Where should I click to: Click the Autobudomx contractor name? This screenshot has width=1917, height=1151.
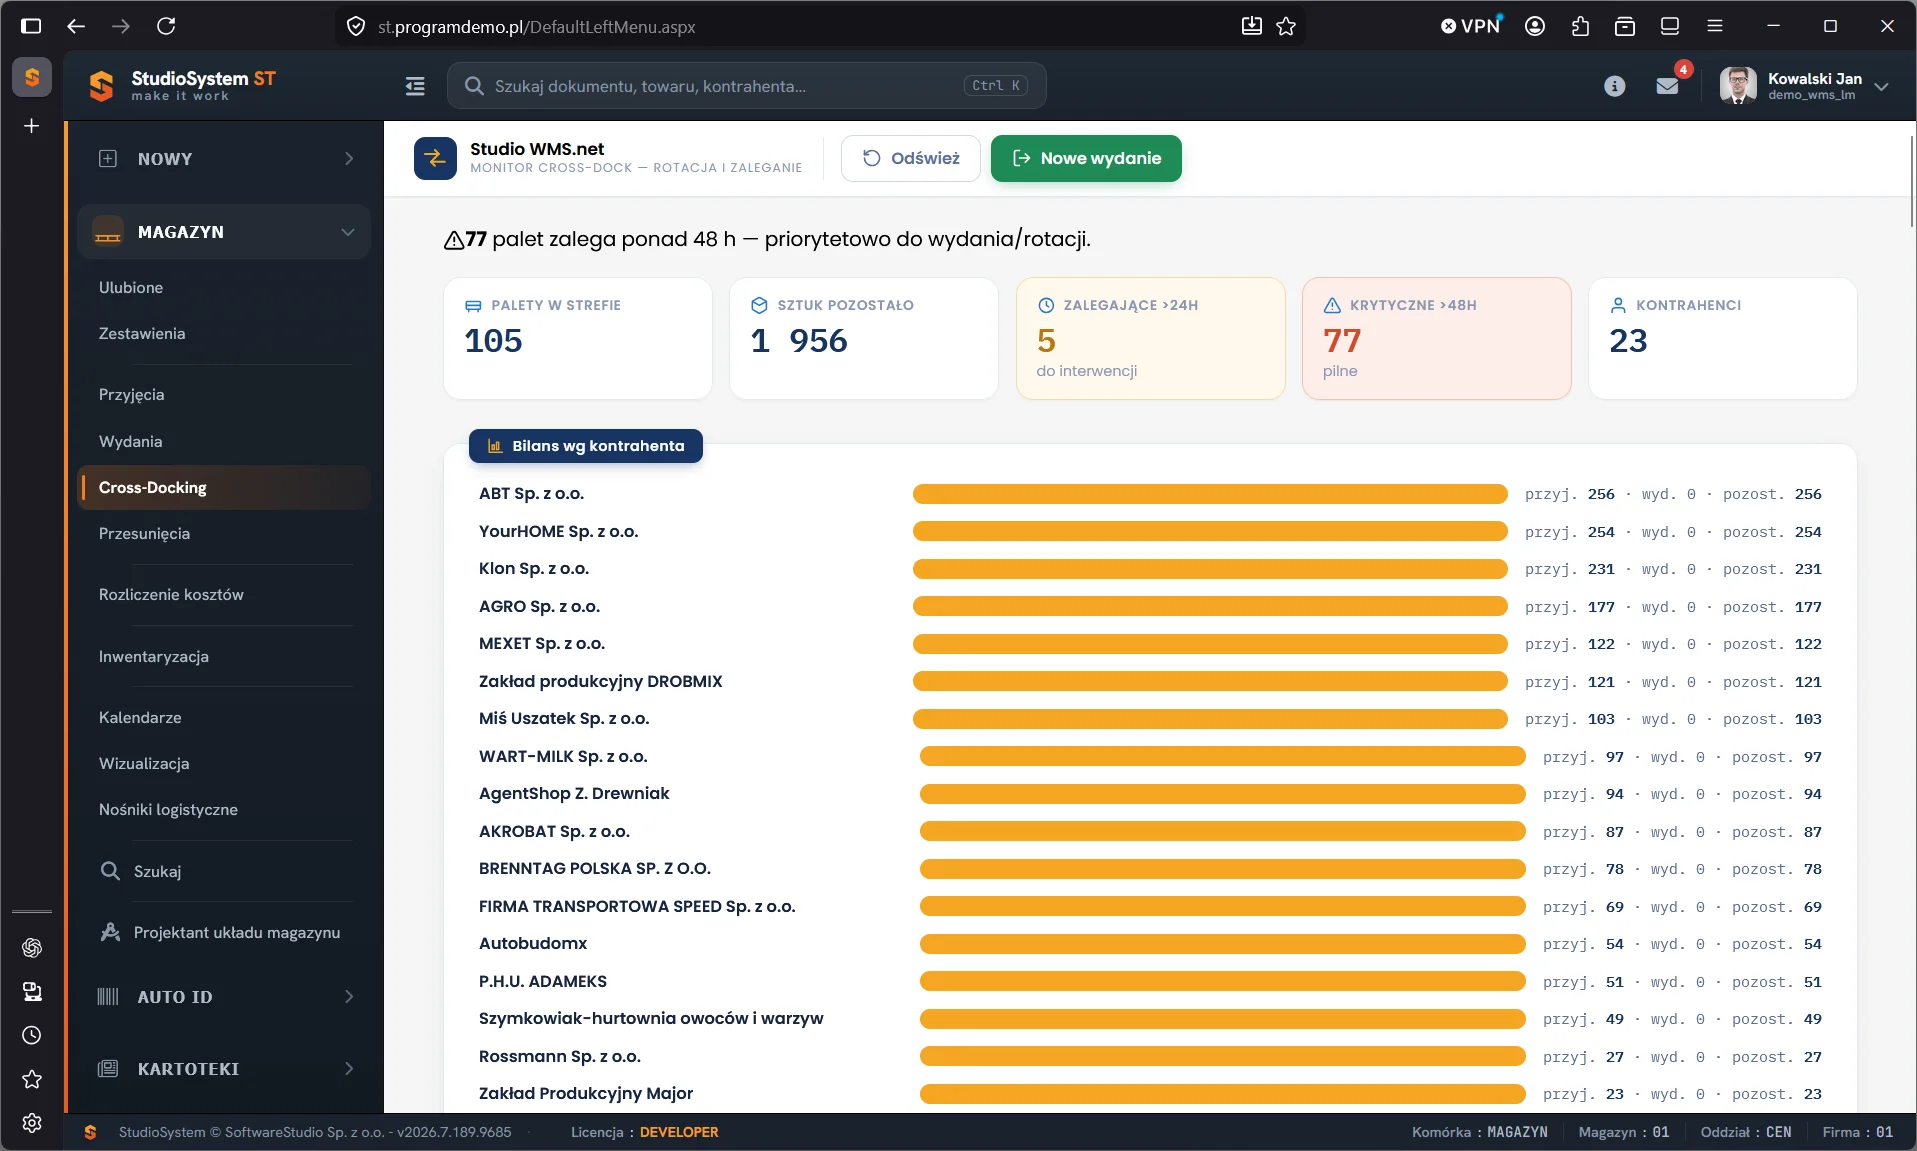point(532,944)
